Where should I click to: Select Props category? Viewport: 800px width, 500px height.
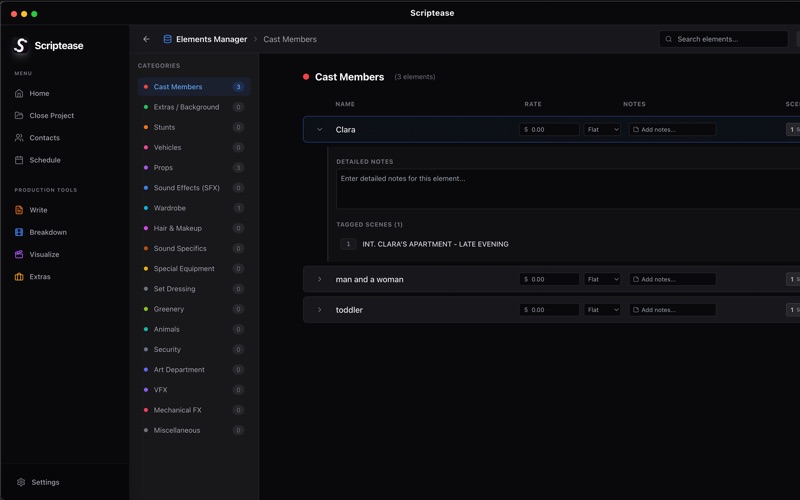click(x=193, y=167)
